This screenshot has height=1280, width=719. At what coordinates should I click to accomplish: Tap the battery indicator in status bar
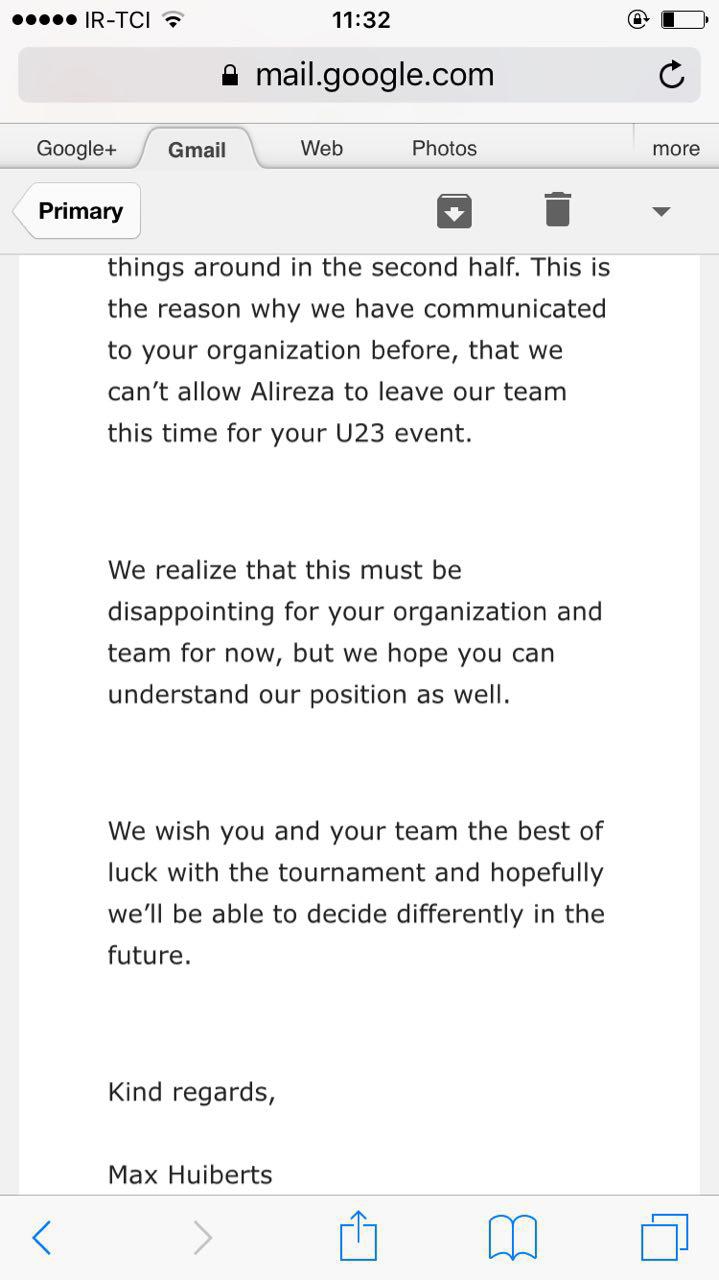[x=683, y=19]
